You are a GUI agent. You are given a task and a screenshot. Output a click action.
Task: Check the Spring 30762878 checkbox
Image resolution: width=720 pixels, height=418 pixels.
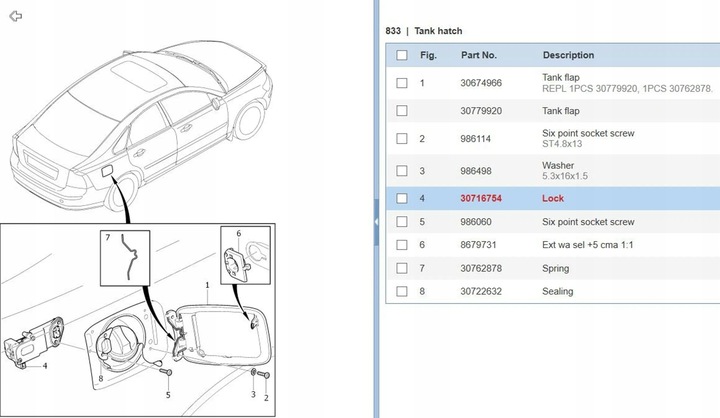click(402, 268)
